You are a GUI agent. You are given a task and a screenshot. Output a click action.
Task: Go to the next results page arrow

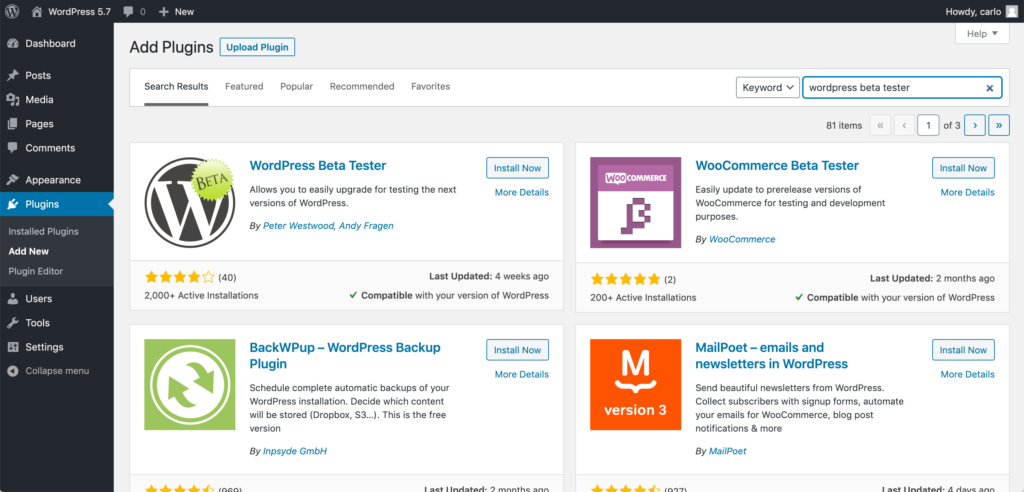pyautogui.click(x=975, y=125)
